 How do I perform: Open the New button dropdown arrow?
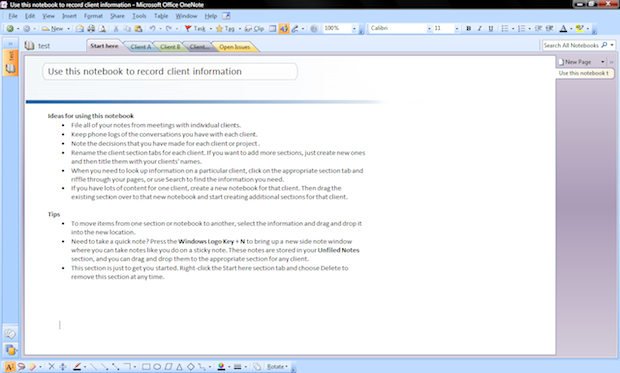(x=68, y=28)
